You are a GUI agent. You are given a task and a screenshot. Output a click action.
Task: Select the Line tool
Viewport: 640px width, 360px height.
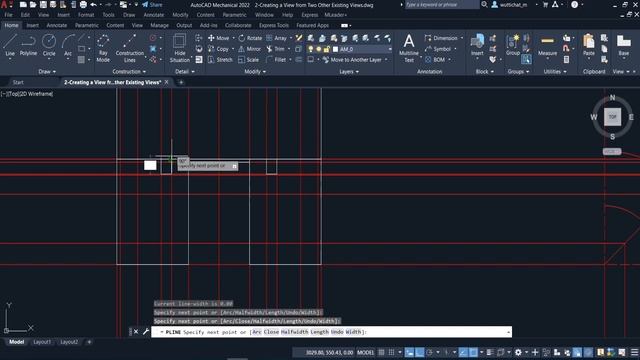[x=10, y=45]
